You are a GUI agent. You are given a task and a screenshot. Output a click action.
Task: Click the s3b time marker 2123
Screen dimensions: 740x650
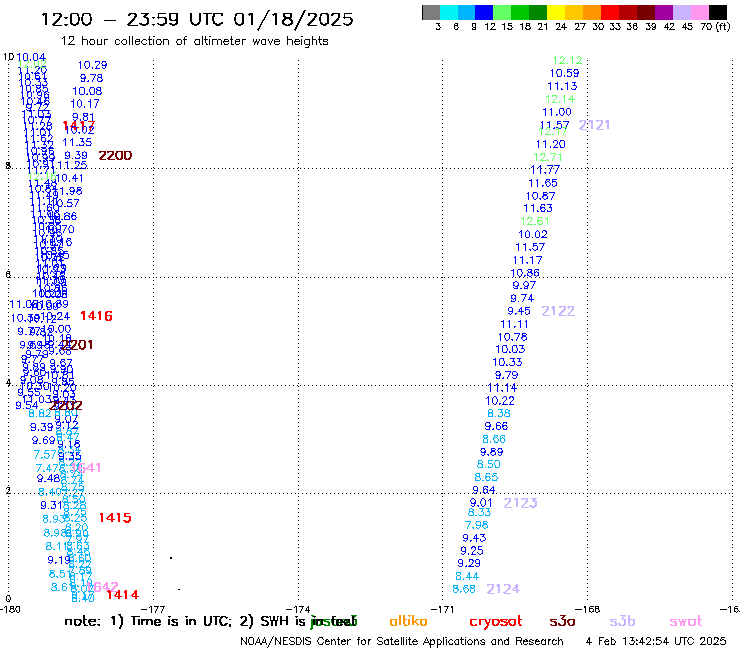click(520, 503)
